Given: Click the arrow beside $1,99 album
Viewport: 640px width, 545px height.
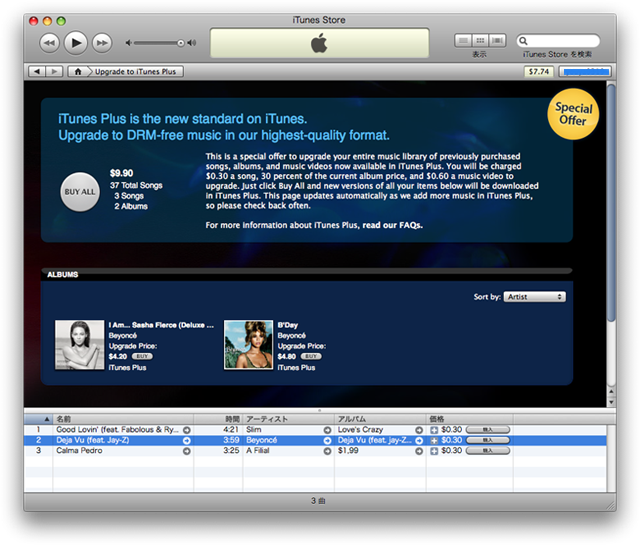Looking at the screenshot, I should click(x=419, y=452).
